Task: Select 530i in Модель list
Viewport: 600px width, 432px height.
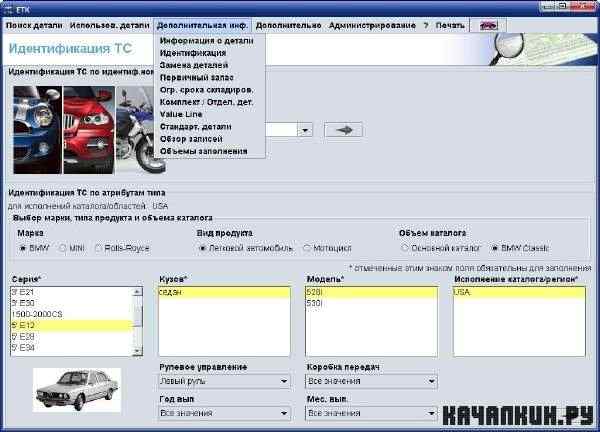Action: point(371,303)
